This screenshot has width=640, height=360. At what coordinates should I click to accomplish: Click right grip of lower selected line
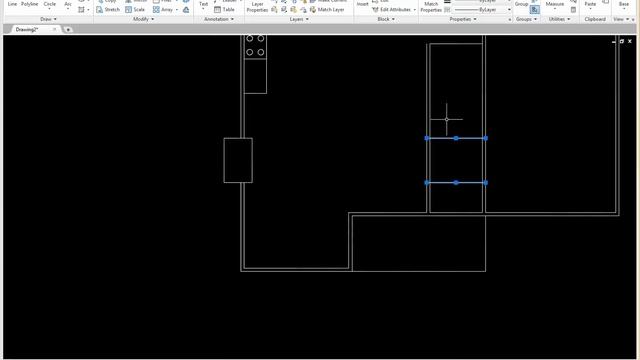tap(485, 183)
